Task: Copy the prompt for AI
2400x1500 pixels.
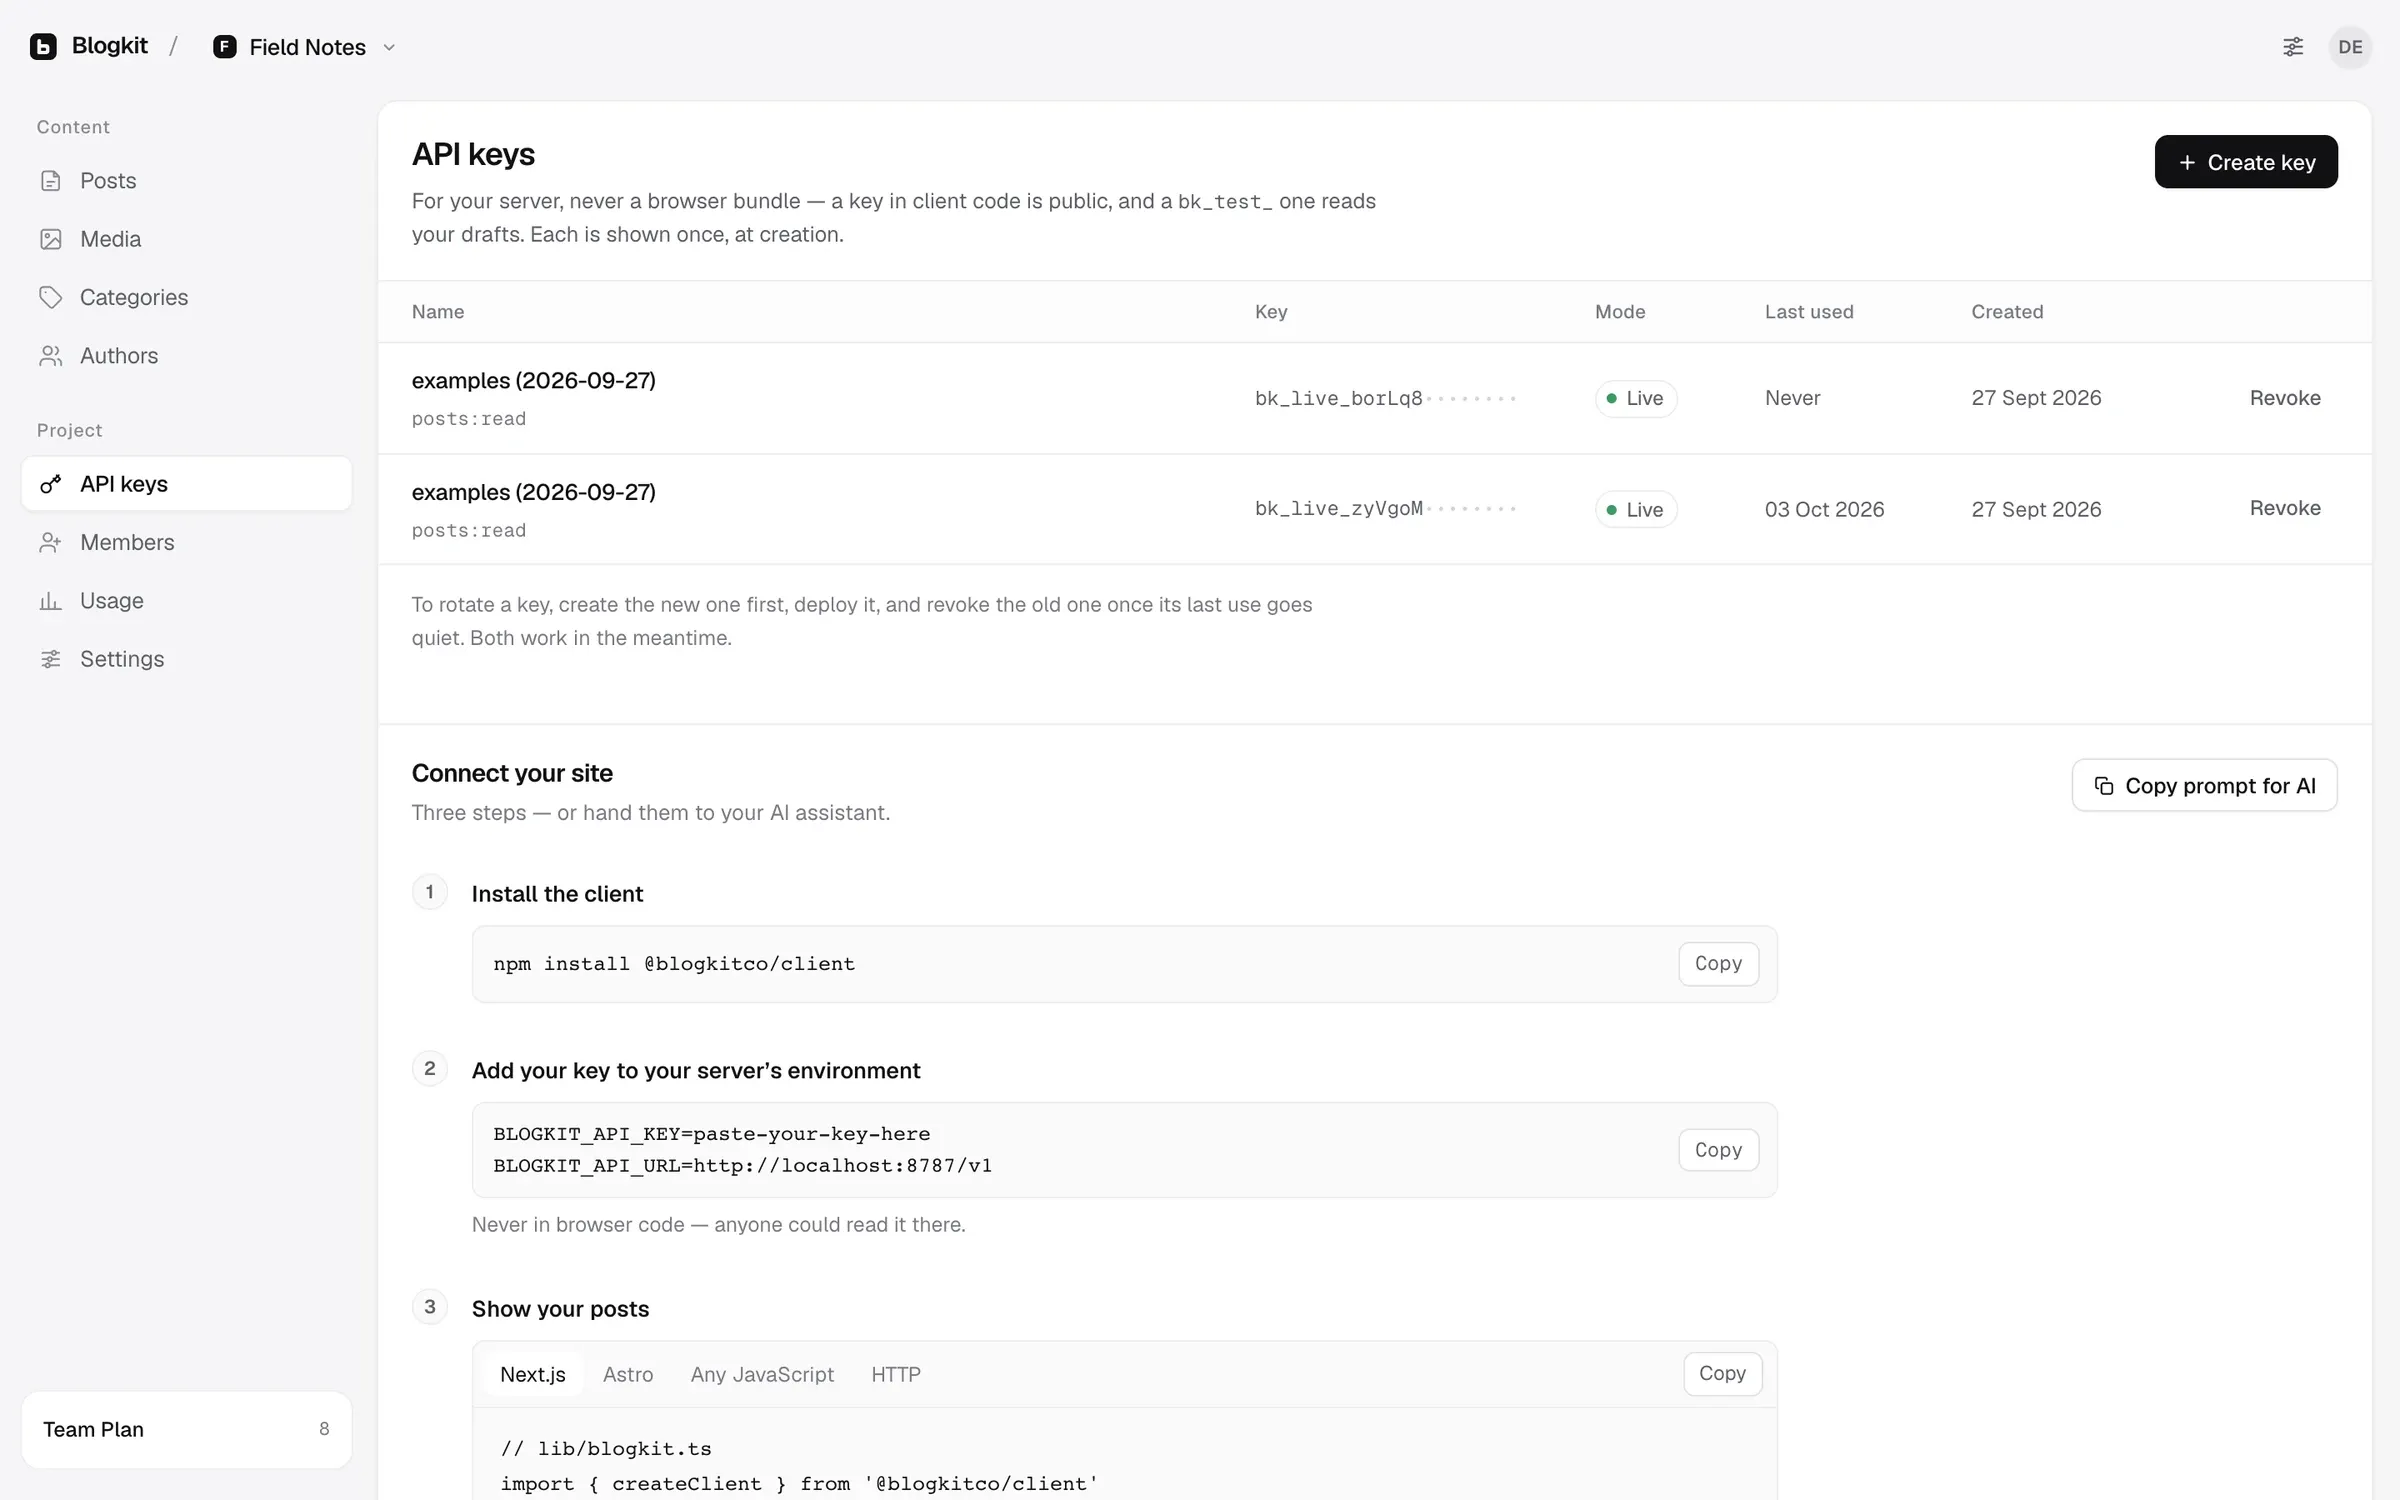Action: tap(2204, 785)
